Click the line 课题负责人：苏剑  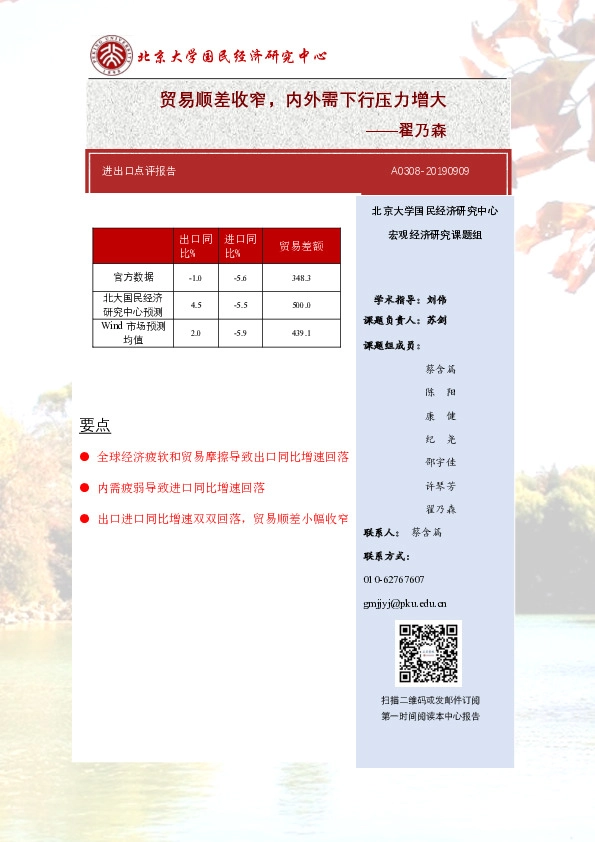[x=405, y=321]
